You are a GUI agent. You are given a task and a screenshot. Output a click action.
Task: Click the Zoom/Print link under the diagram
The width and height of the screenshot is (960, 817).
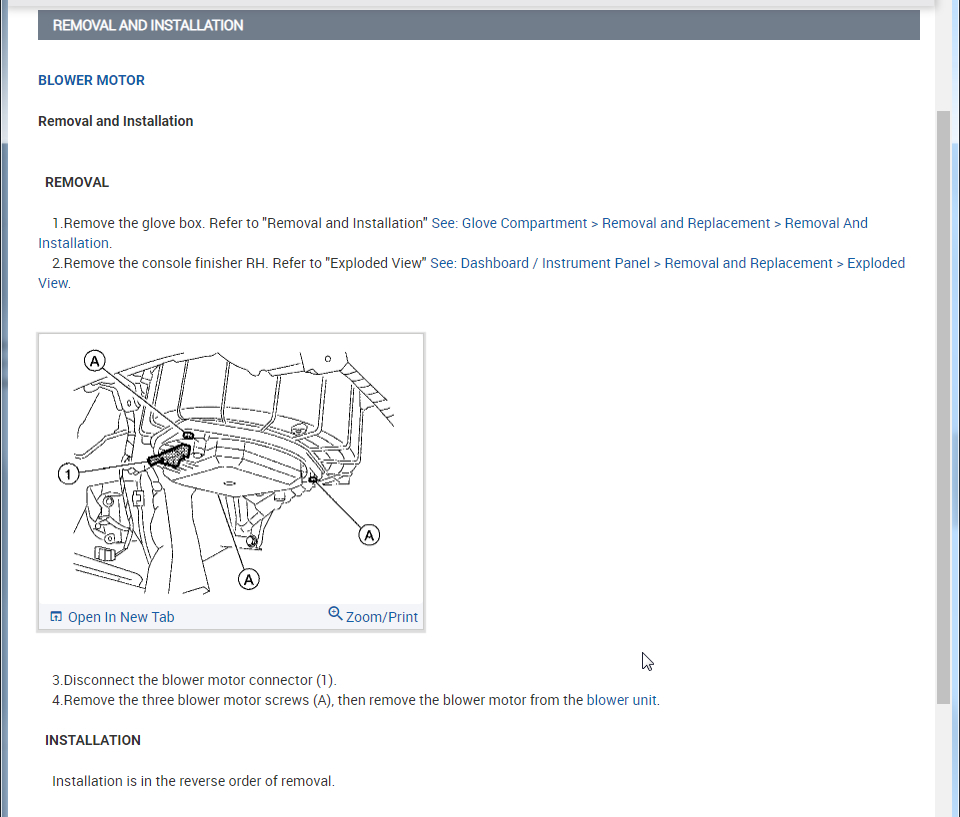click(381, 617)
